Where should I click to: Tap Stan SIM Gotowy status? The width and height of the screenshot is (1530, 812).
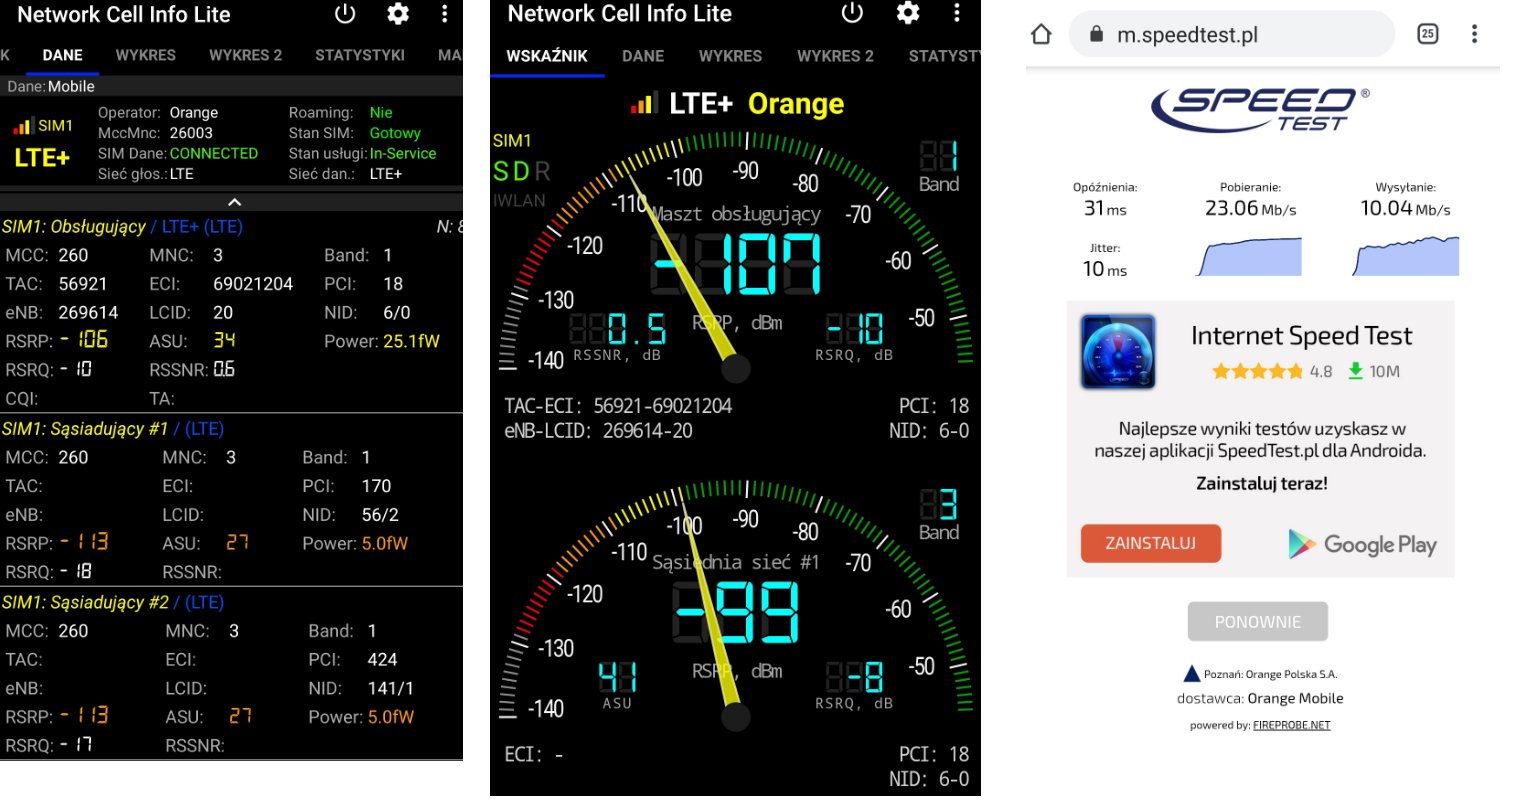click(x=395, y=133)
